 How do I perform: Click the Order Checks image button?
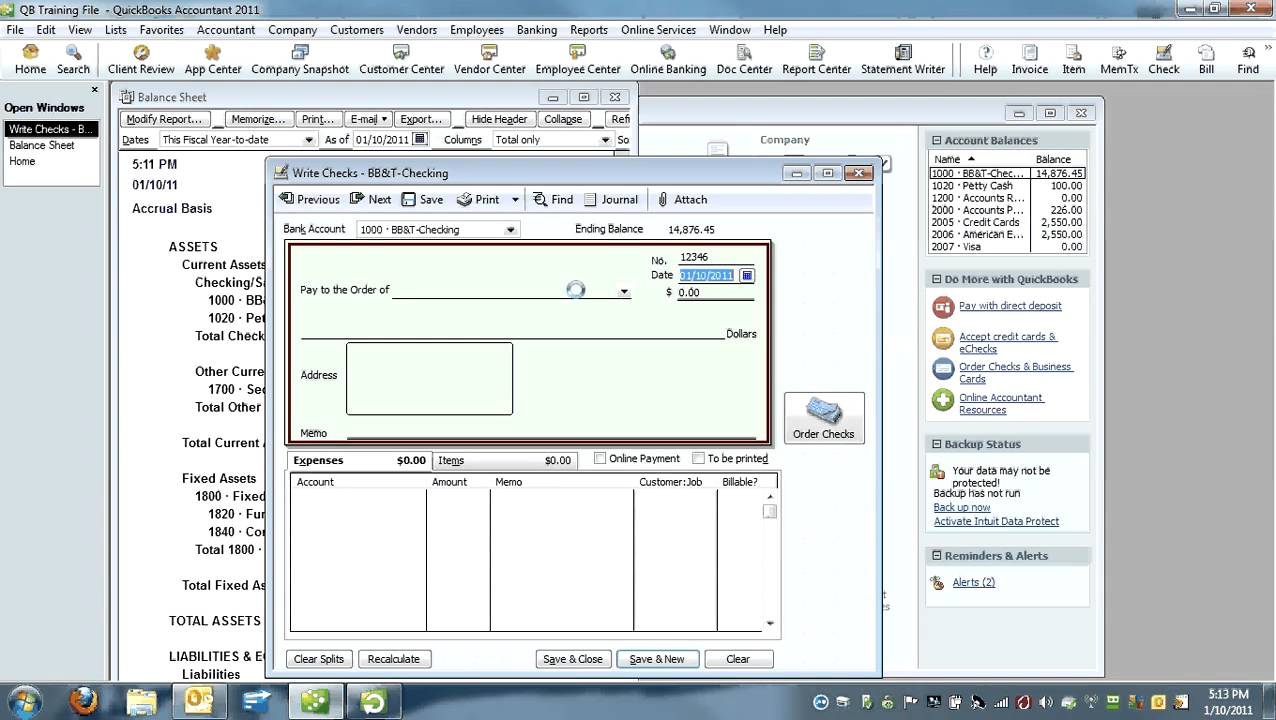[x=824, y=417]
